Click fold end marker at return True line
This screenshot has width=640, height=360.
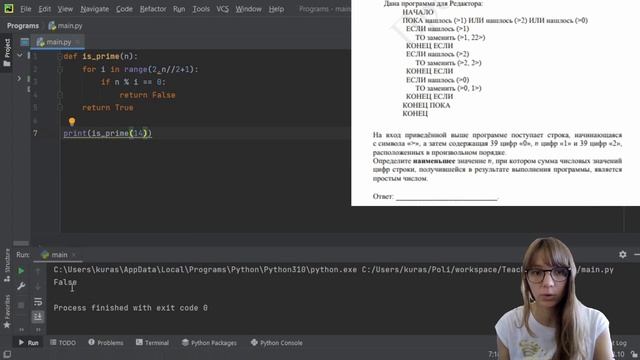point(60,108)
